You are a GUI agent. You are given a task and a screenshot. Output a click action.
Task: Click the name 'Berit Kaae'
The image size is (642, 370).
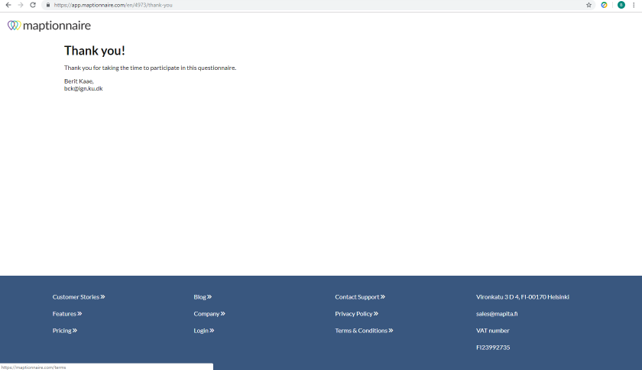point(79,81)
